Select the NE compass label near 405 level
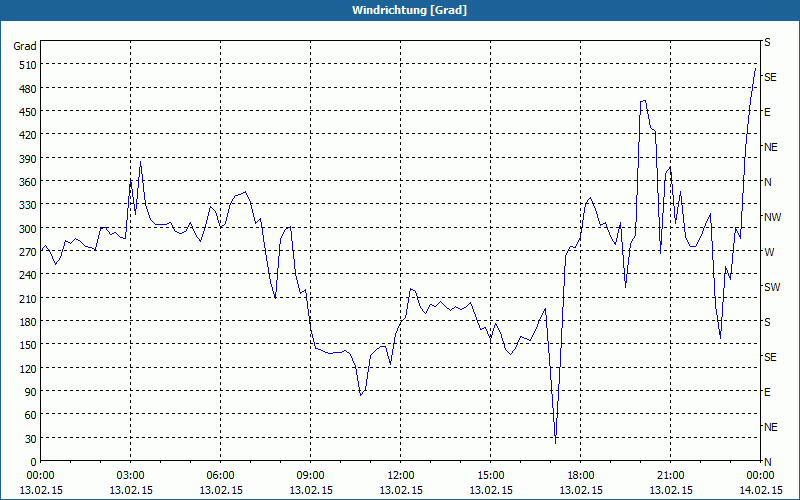 pos(770,147)
